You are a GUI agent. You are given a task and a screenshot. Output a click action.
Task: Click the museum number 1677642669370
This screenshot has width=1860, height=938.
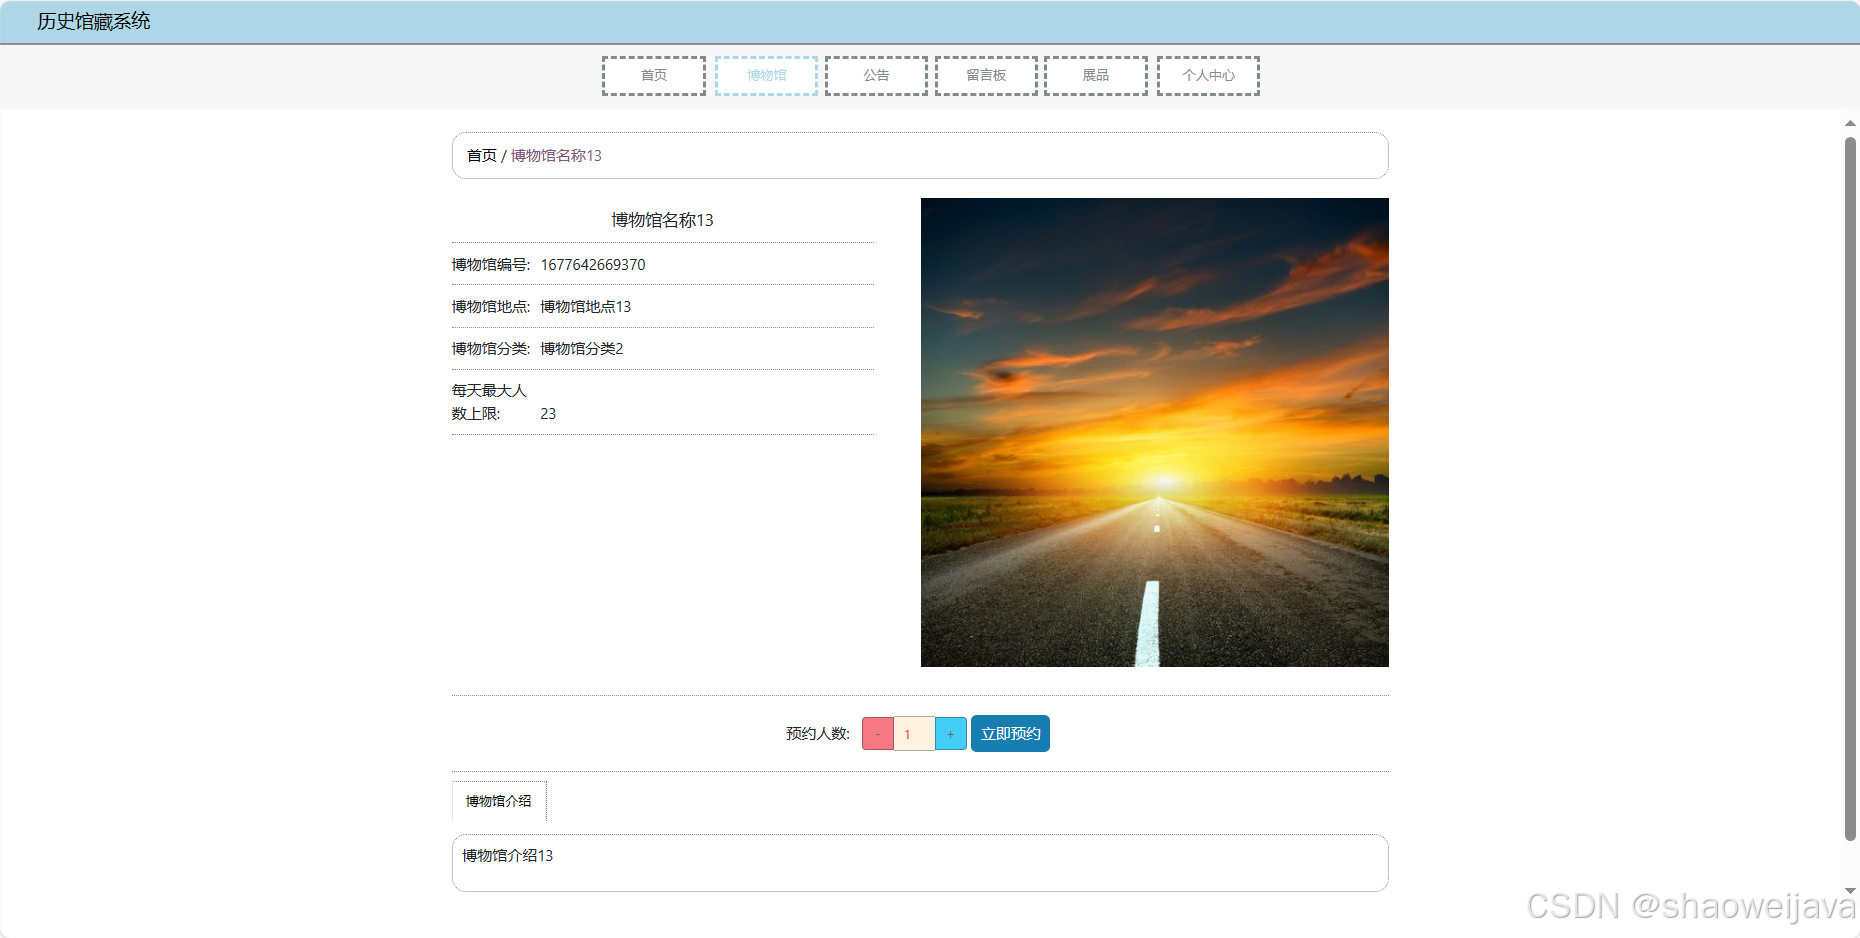click(593, 265)
